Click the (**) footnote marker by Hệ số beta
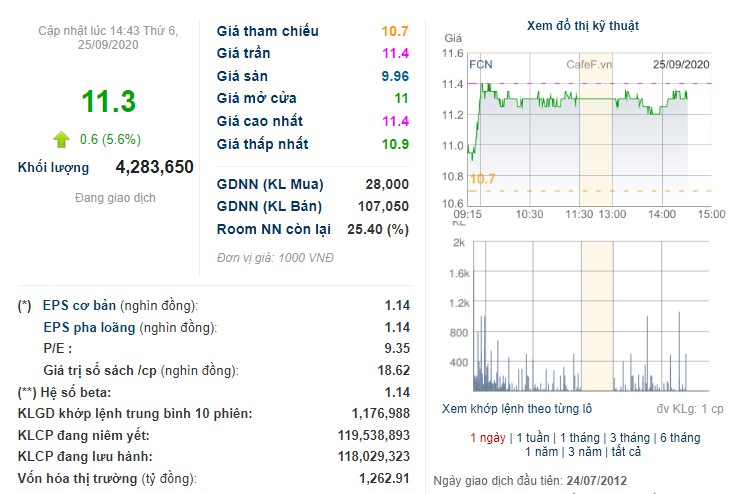 point(27,392)
